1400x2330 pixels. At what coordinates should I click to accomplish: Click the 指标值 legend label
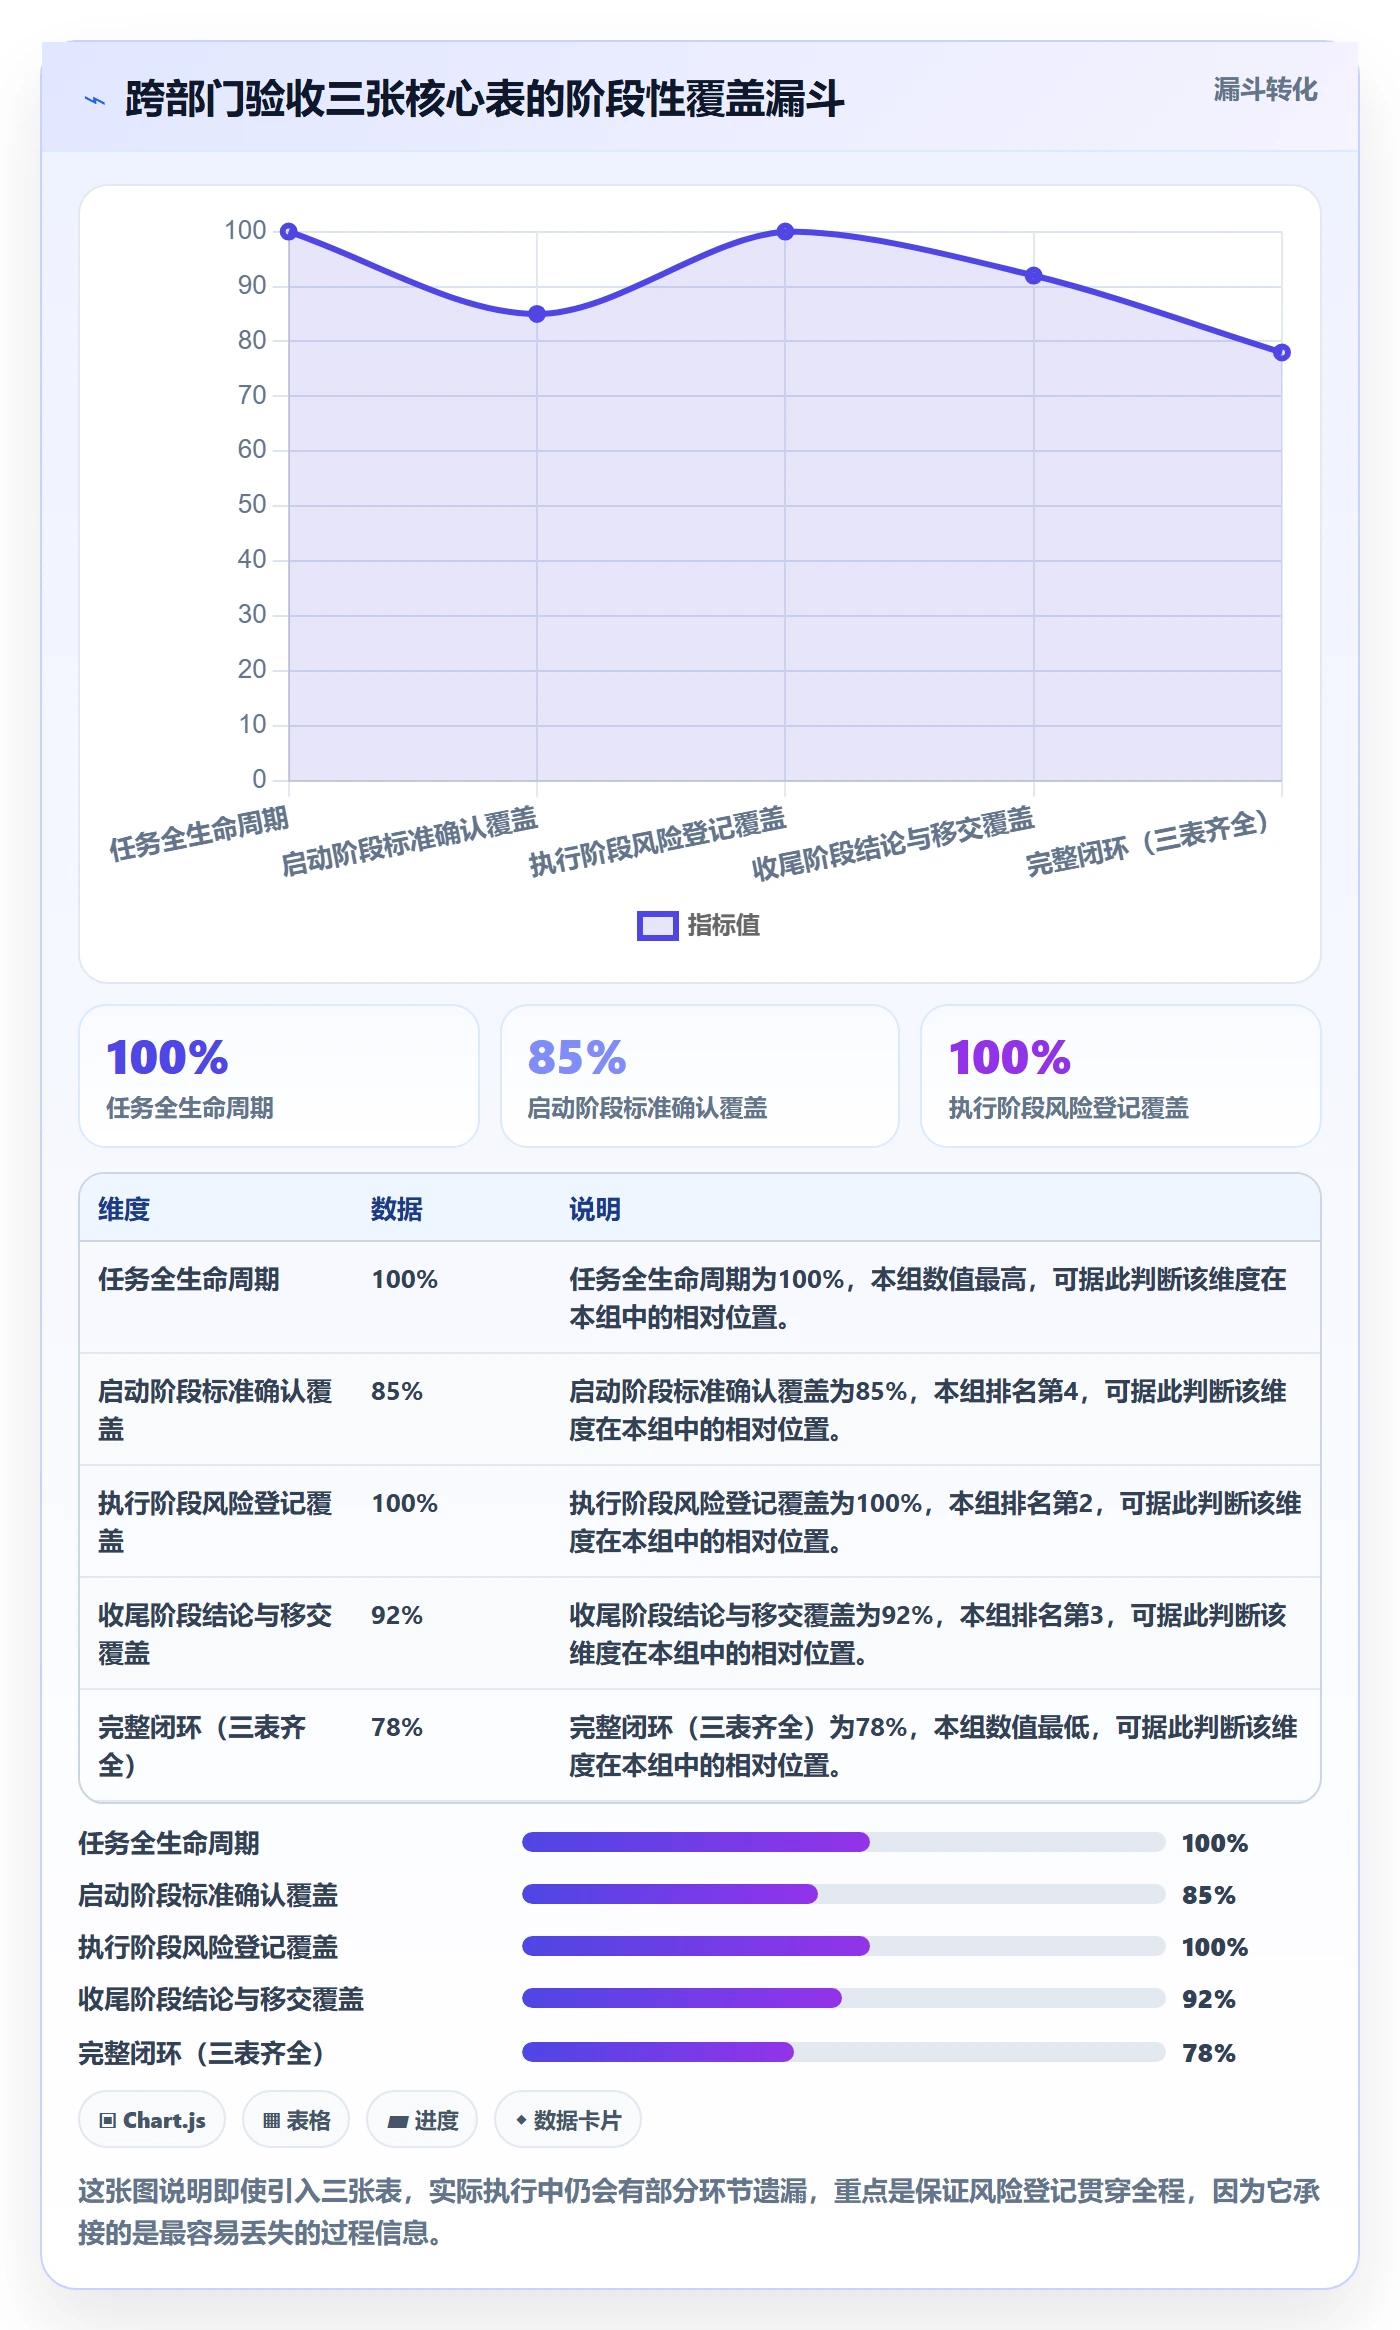point(724,926)
